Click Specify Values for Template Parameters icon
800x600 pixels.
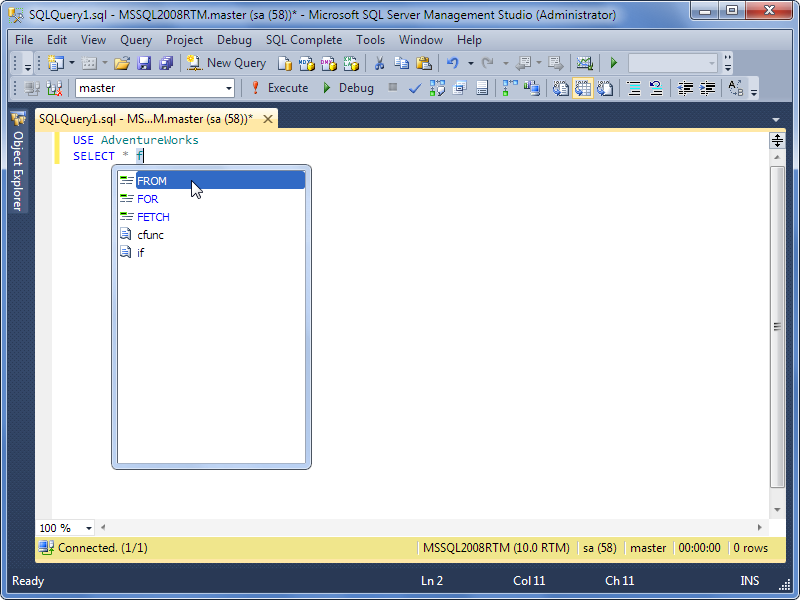[x=735, y=88]
